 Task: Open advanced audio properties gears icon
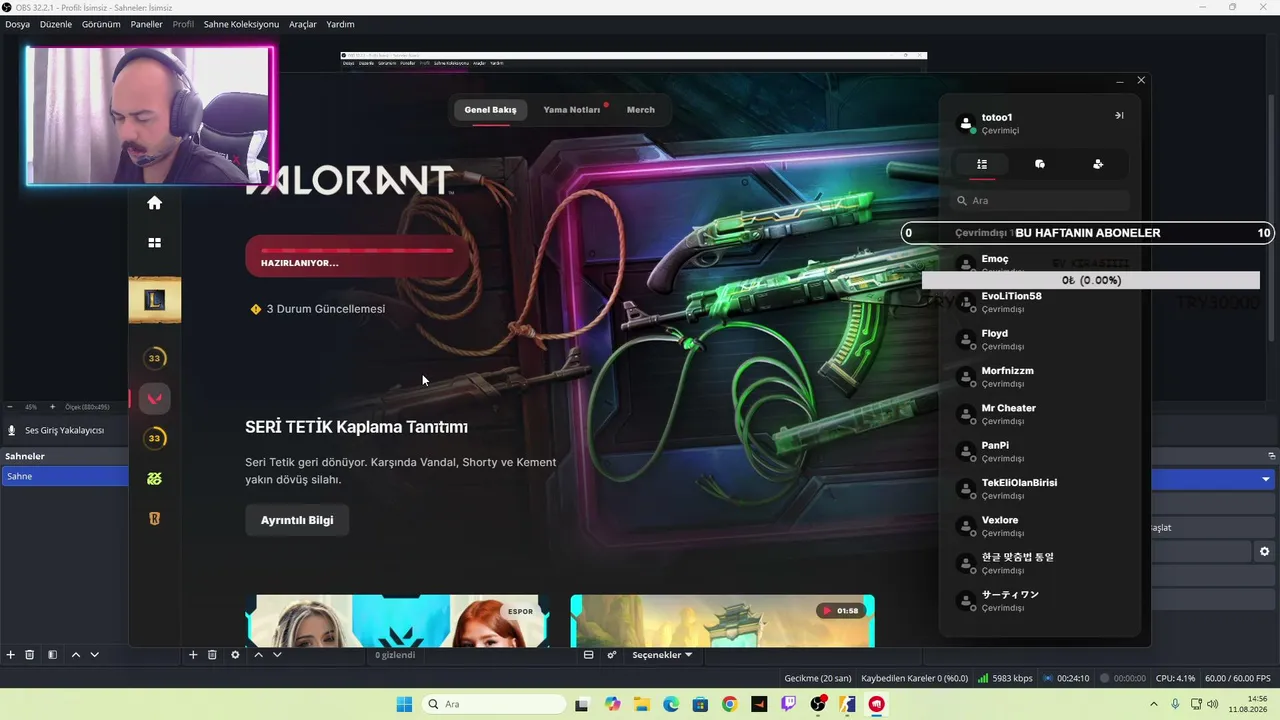click(611, 655)
